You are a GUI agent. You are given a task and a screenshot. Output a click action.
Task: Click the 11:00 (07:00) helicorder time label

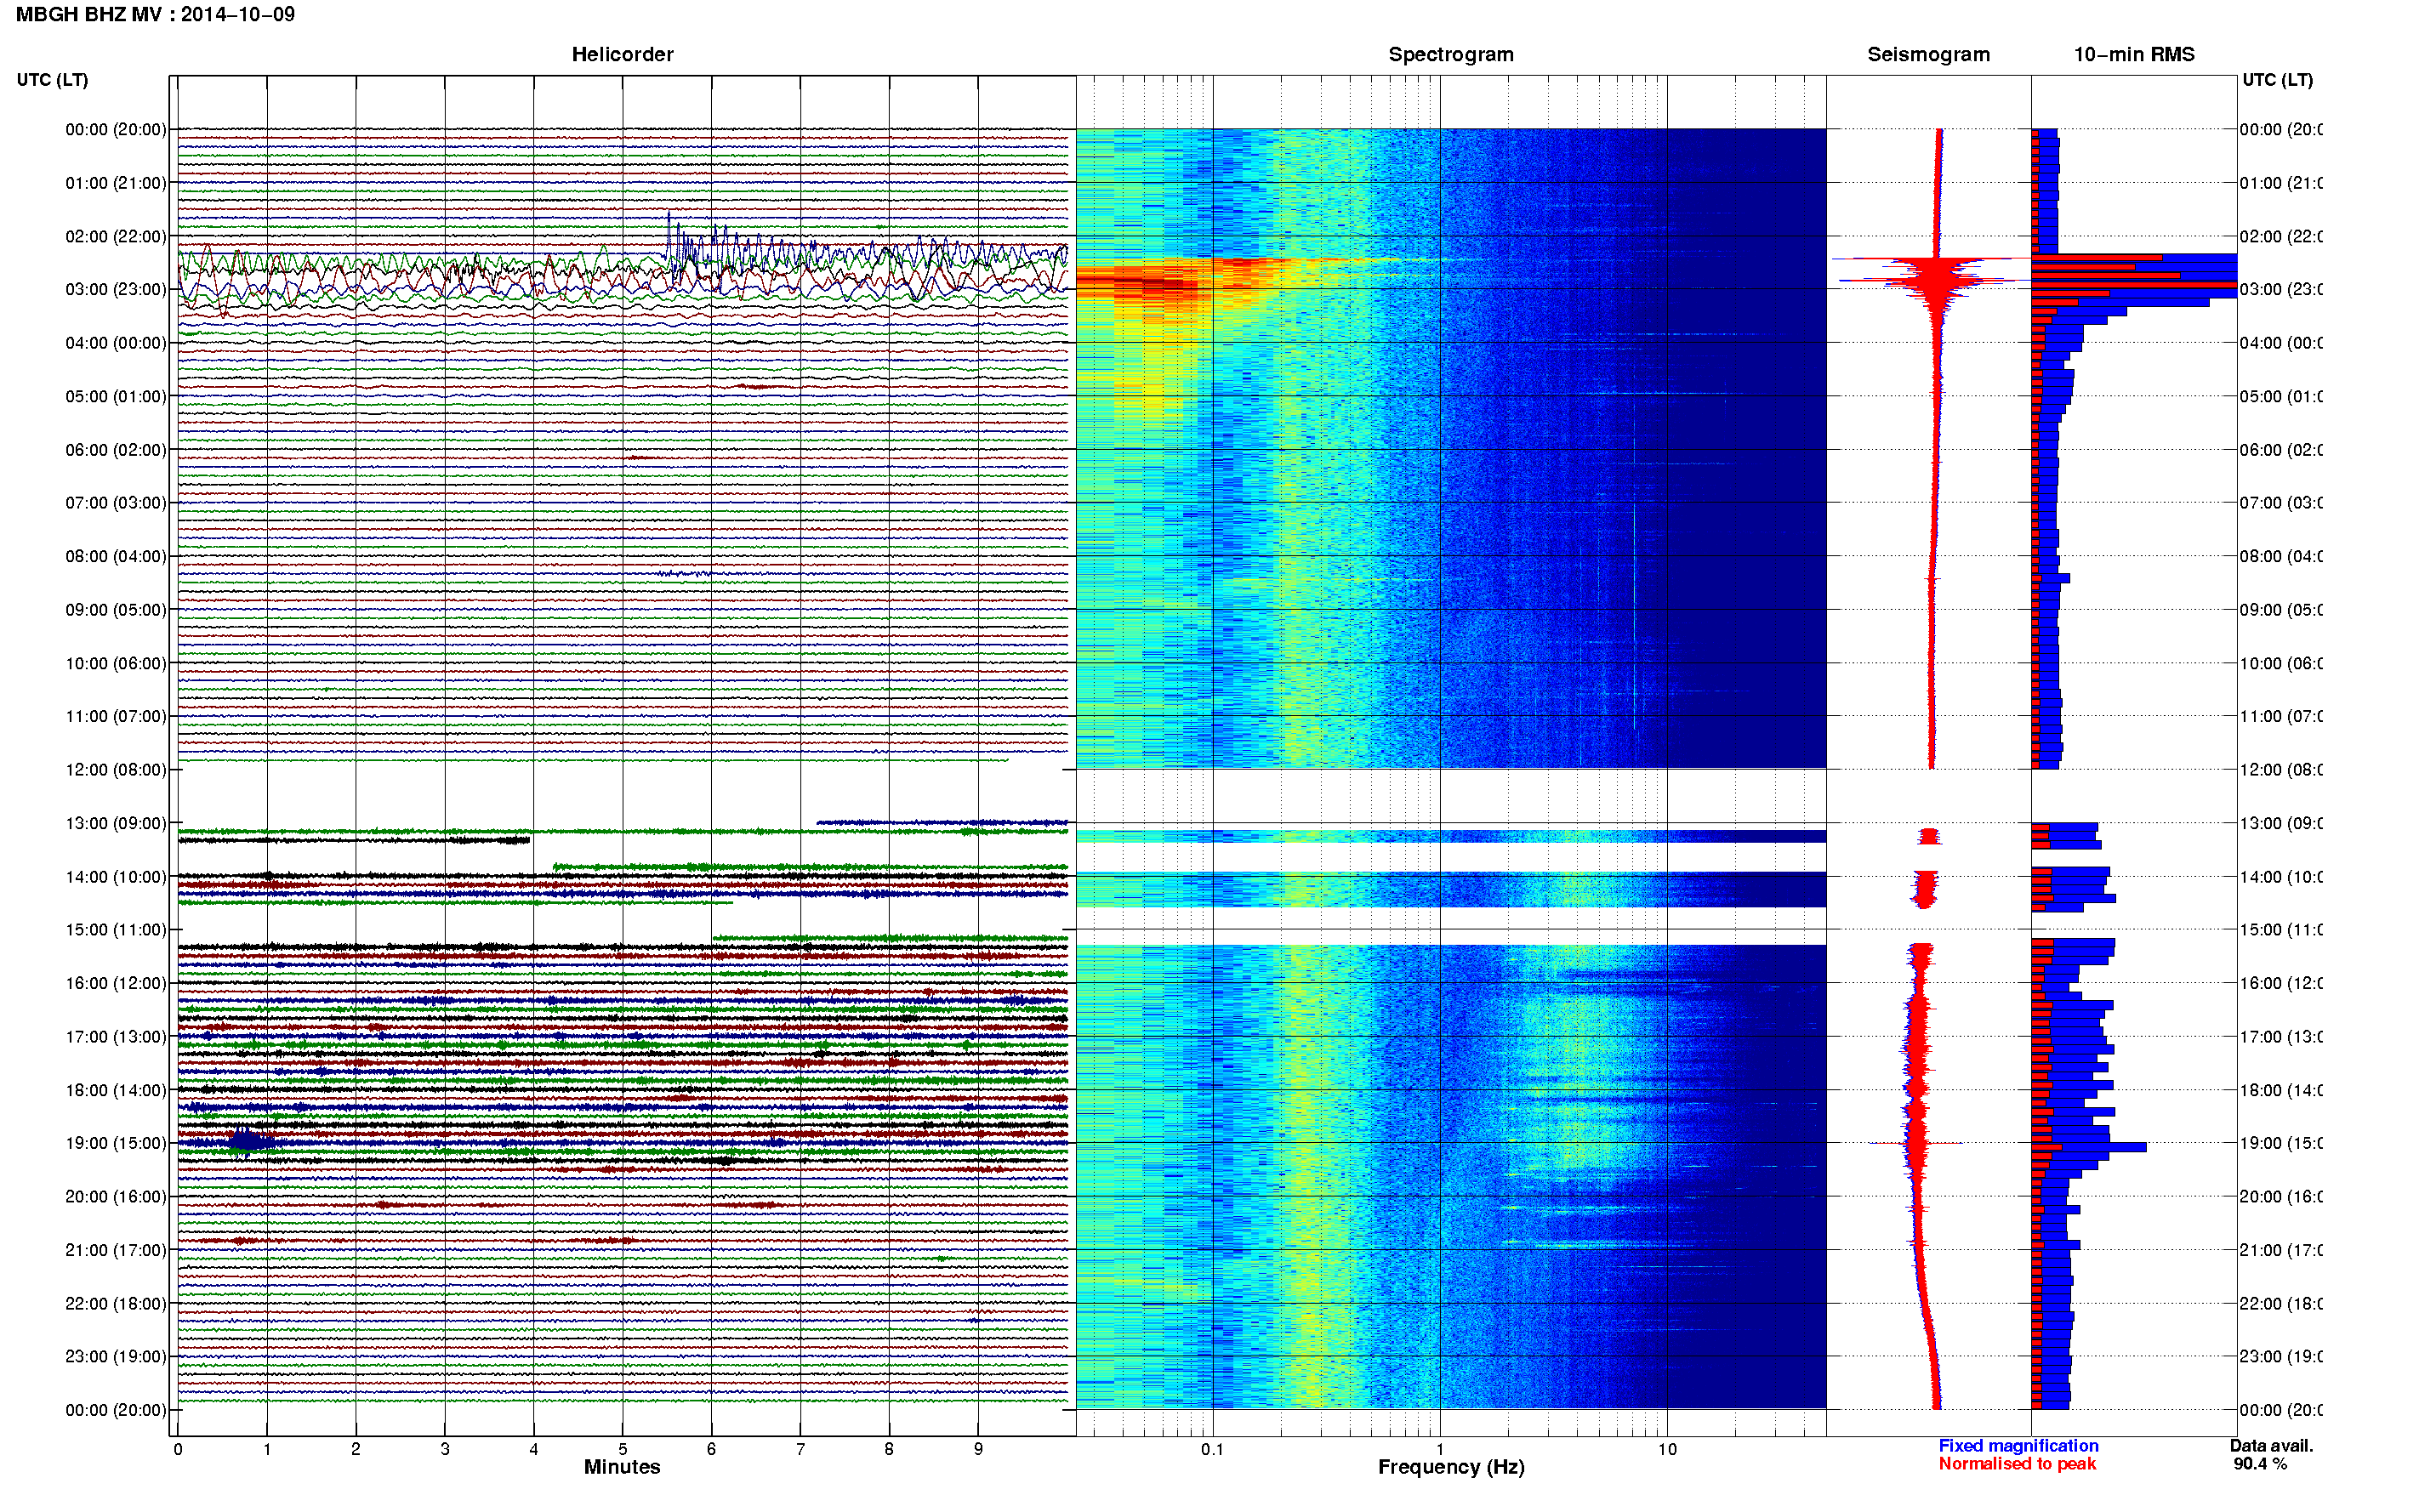(116, 716)
